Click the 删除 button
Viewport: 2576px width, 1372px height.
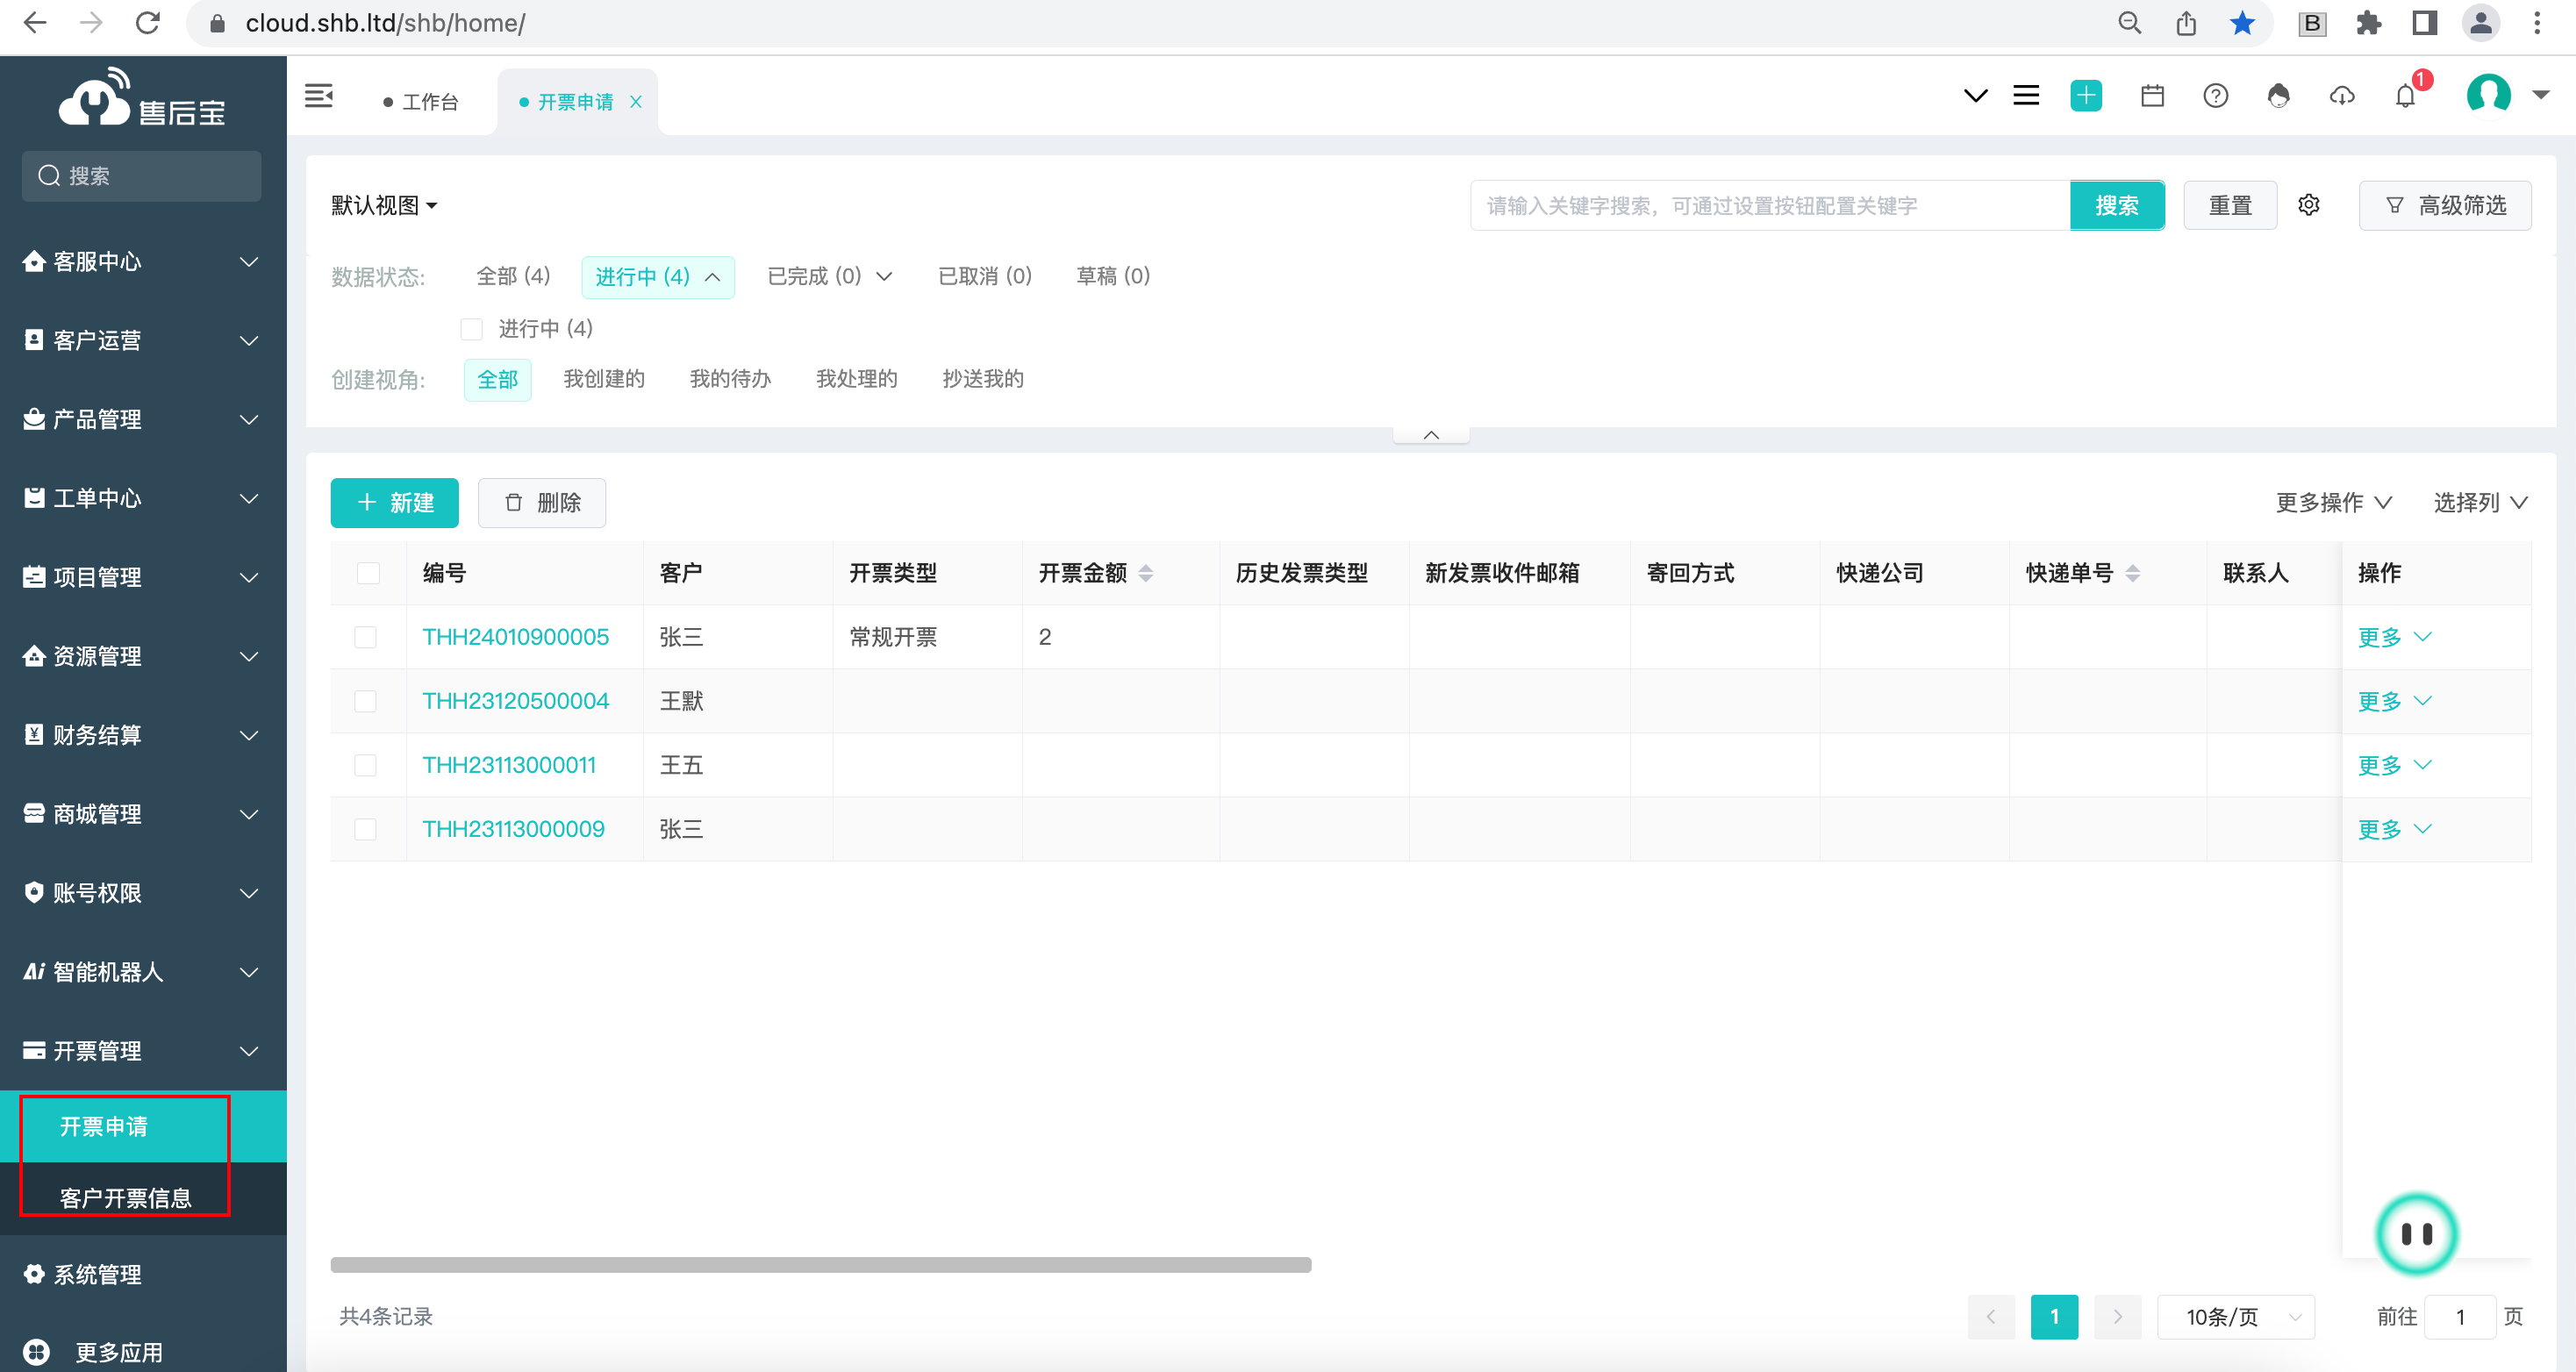pos(542,502)
